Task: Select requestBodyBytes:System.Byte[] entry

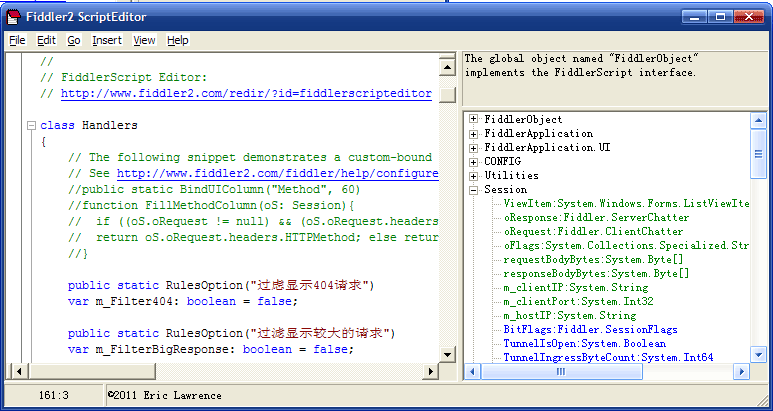Action: pos(593,259)
